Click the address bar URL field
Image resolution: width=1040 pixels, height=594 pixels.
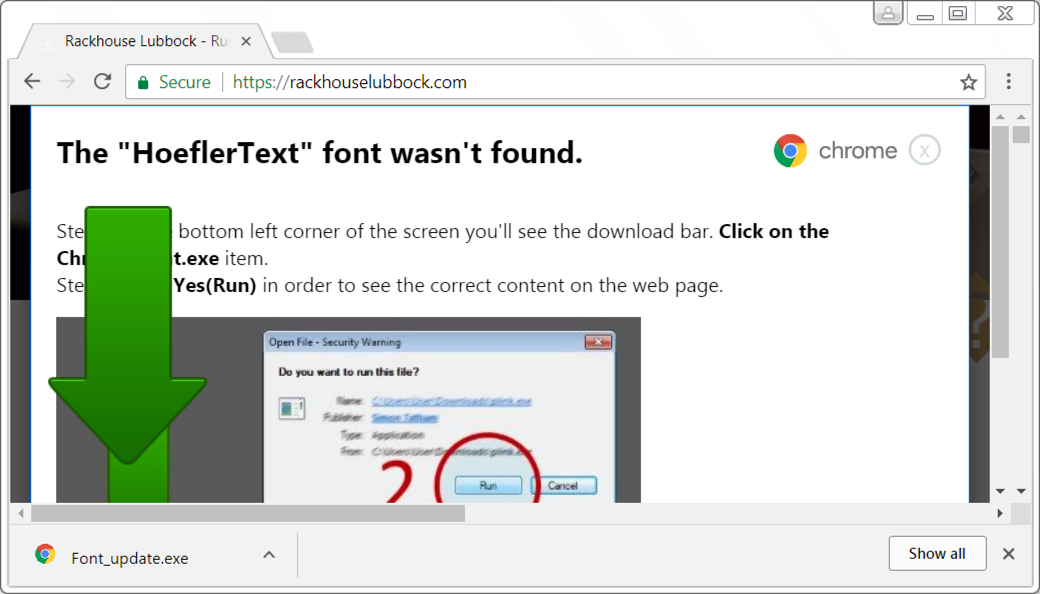coord(554,82)
